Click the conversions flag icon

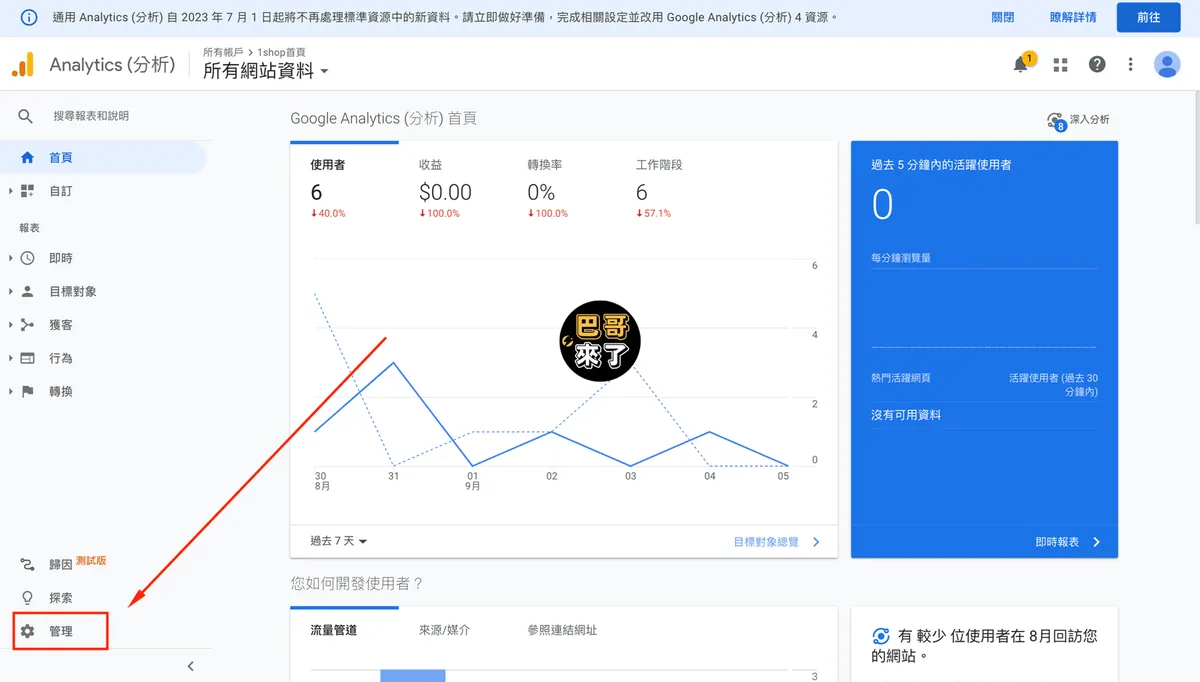click(x=27, y=392)
